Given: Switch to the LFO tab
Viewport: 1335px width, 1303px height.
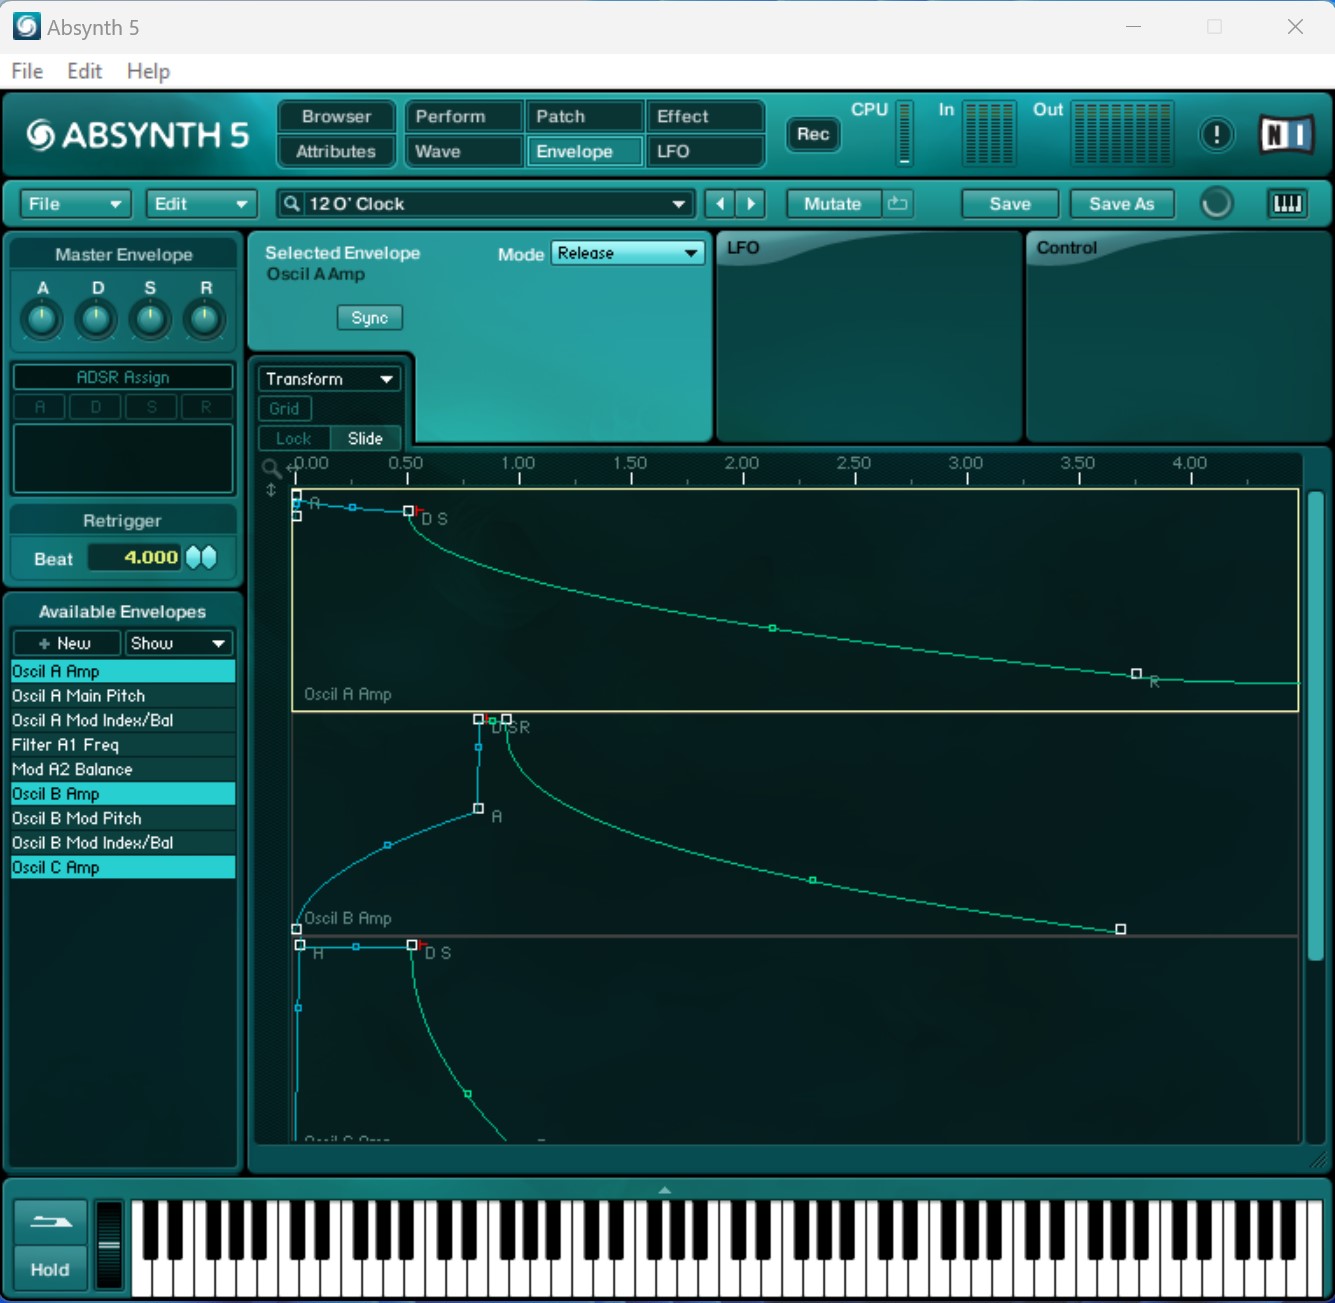Looking at the screenshot, I should (705, 151).
